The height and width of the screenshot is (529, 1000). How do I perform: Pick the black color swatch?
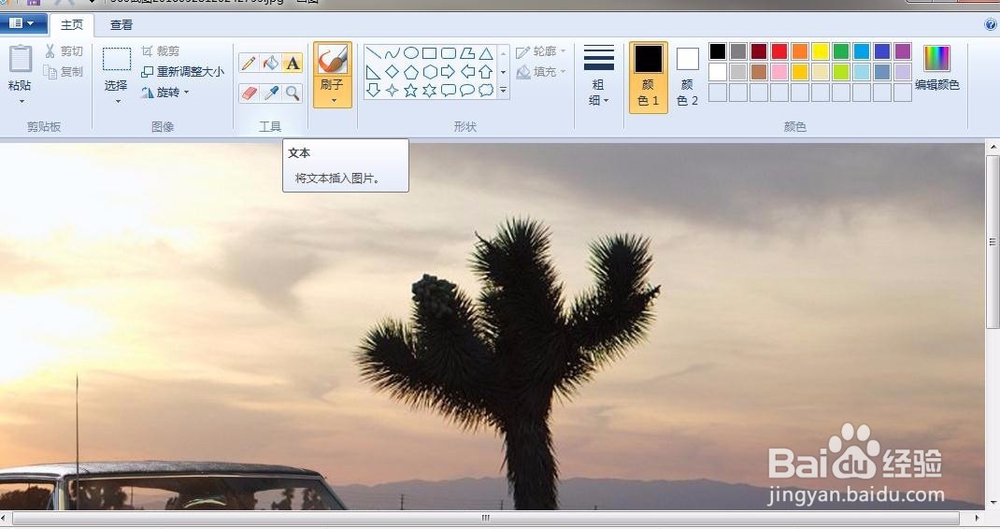tap(717, 52)
